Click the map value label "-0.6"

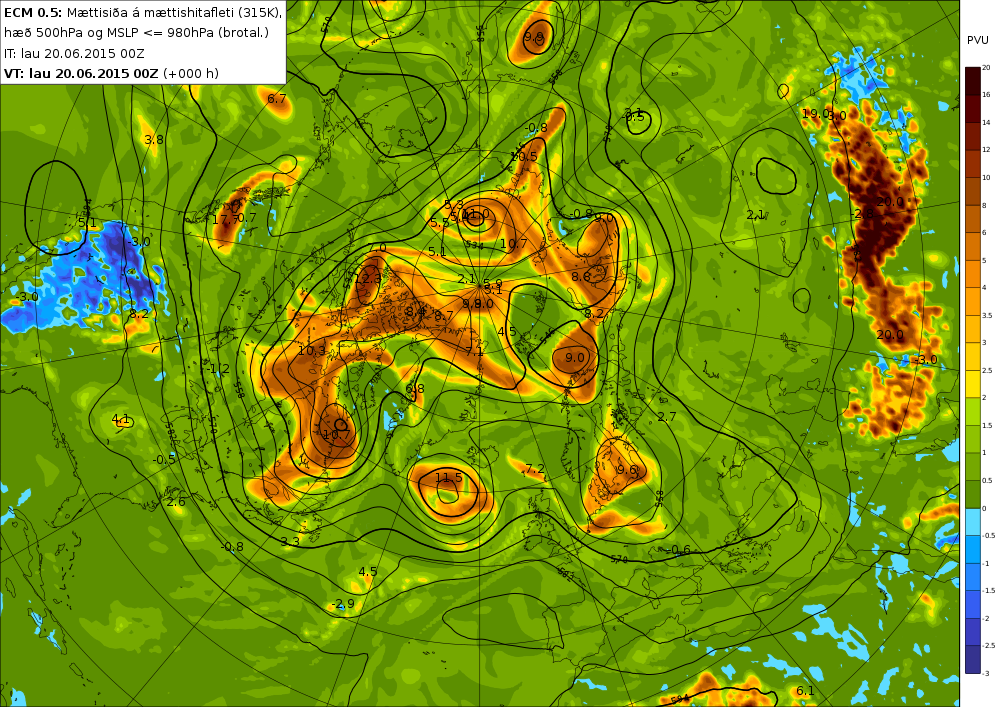click(679, 550)
